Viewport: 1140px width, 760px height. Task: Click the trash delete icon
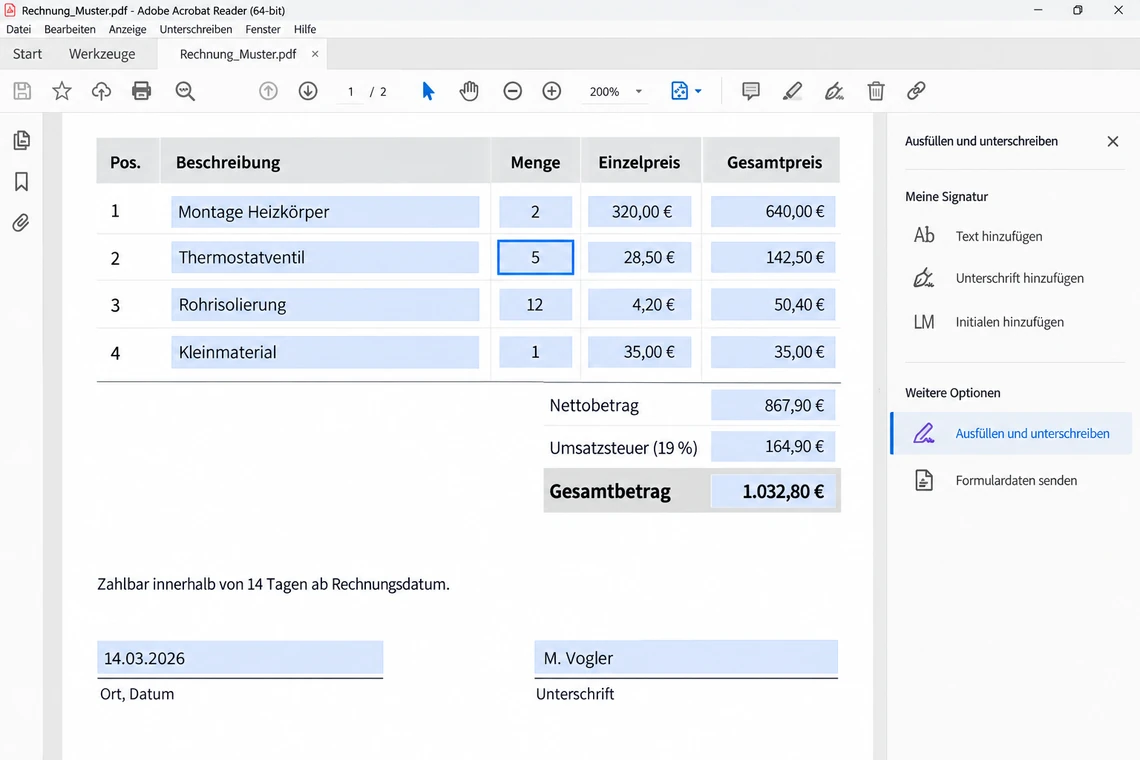(x=876, y=91)
